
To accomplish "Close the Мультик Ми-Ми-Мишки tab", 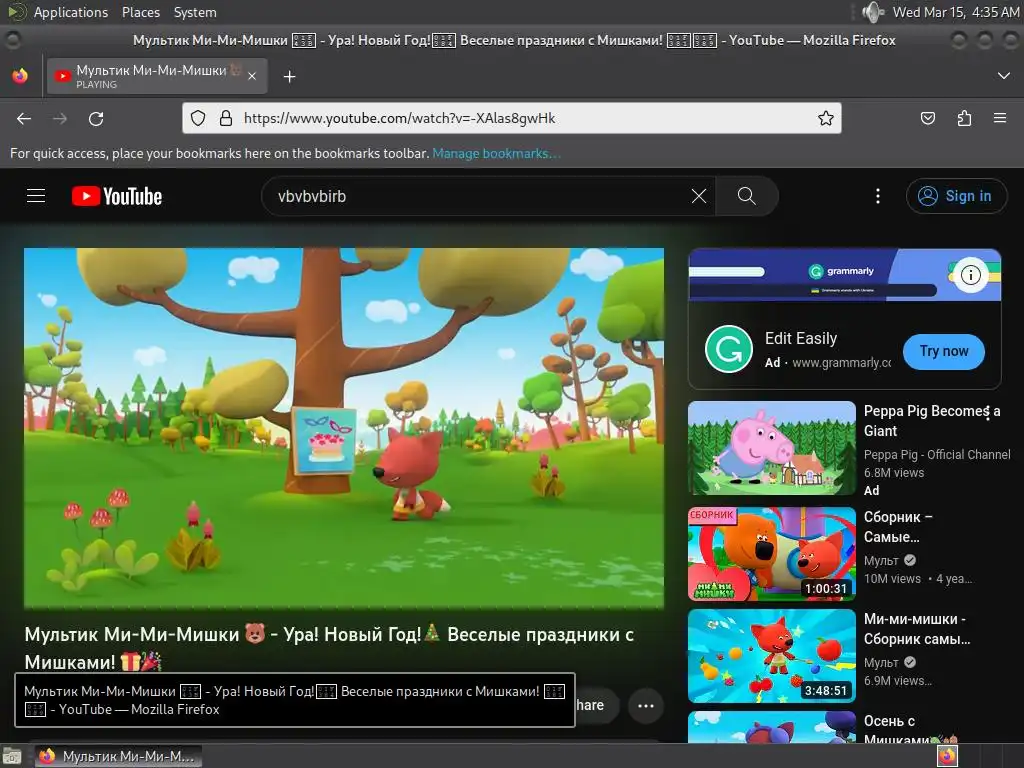I will point(252,76).
